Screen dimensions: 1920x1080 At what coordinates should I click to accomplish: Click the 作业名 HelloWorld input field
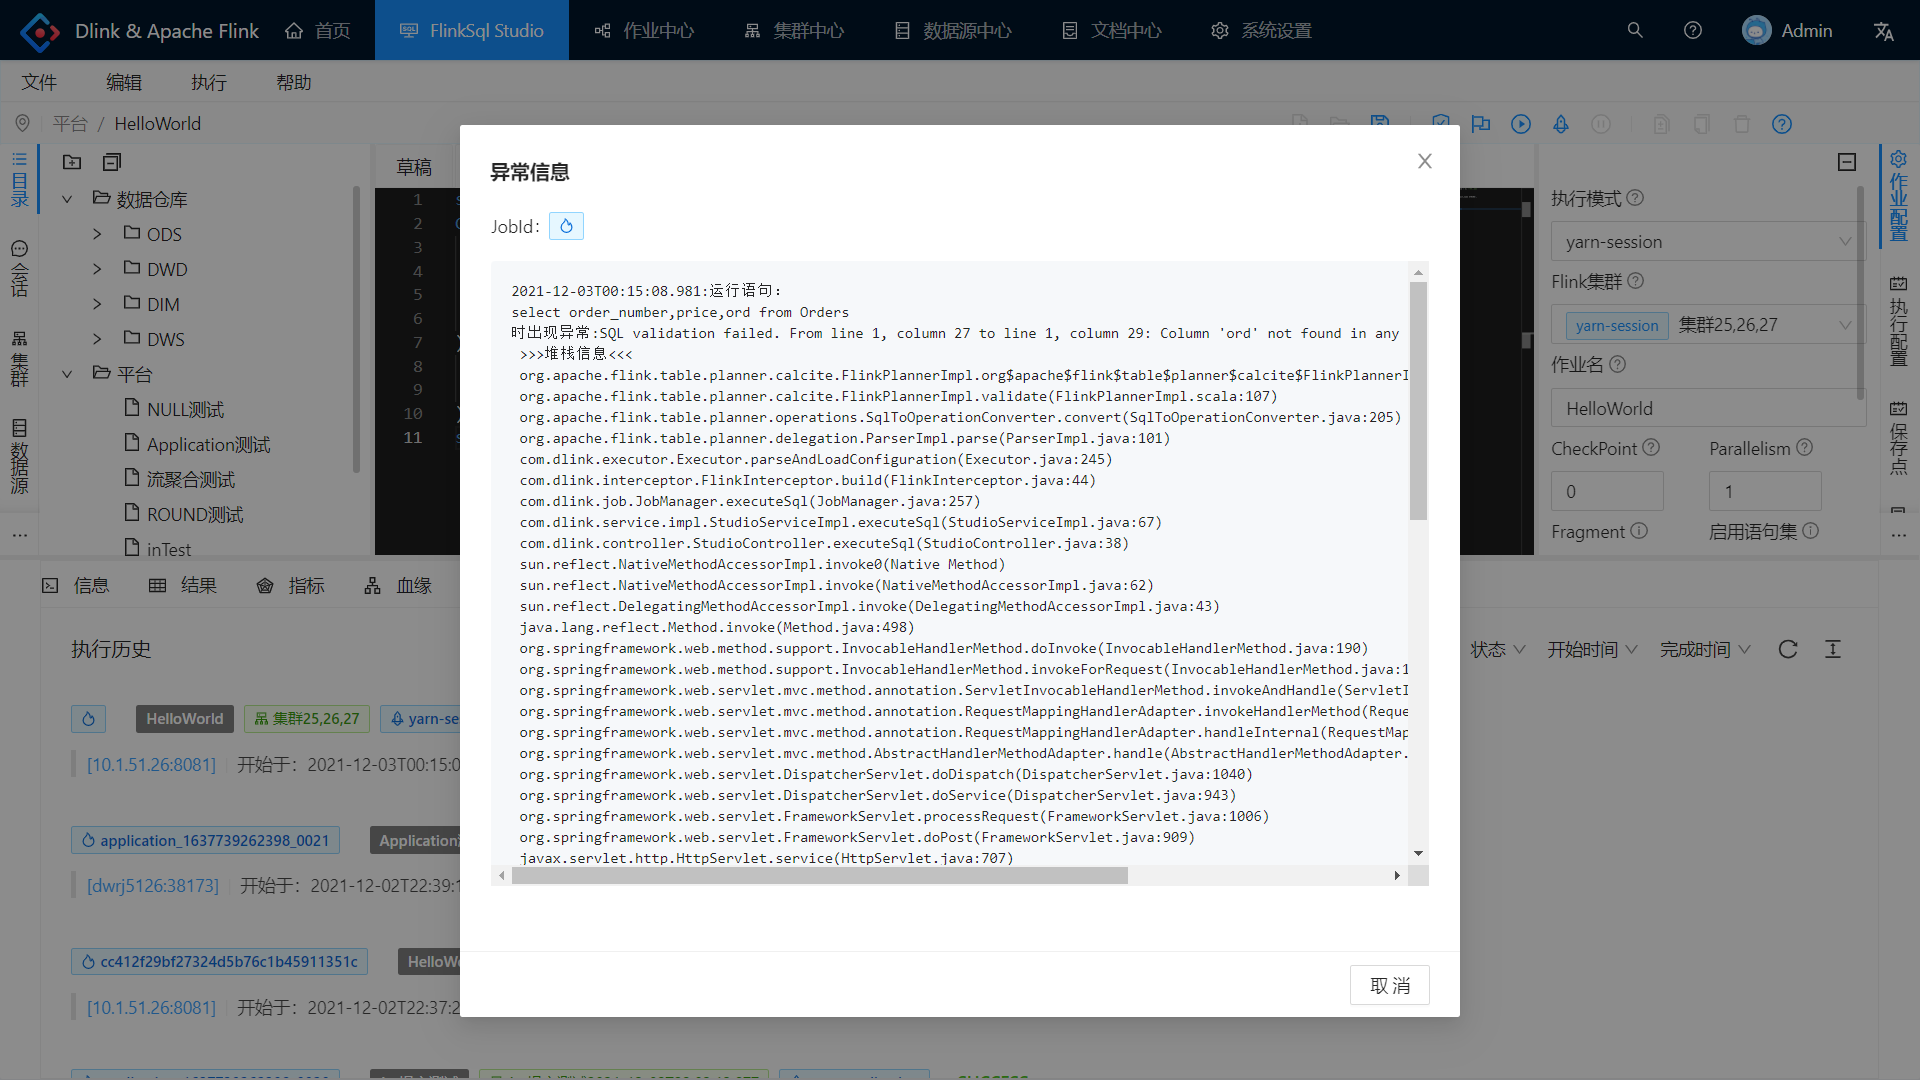pyautogui.click(x=1706, y=408)
